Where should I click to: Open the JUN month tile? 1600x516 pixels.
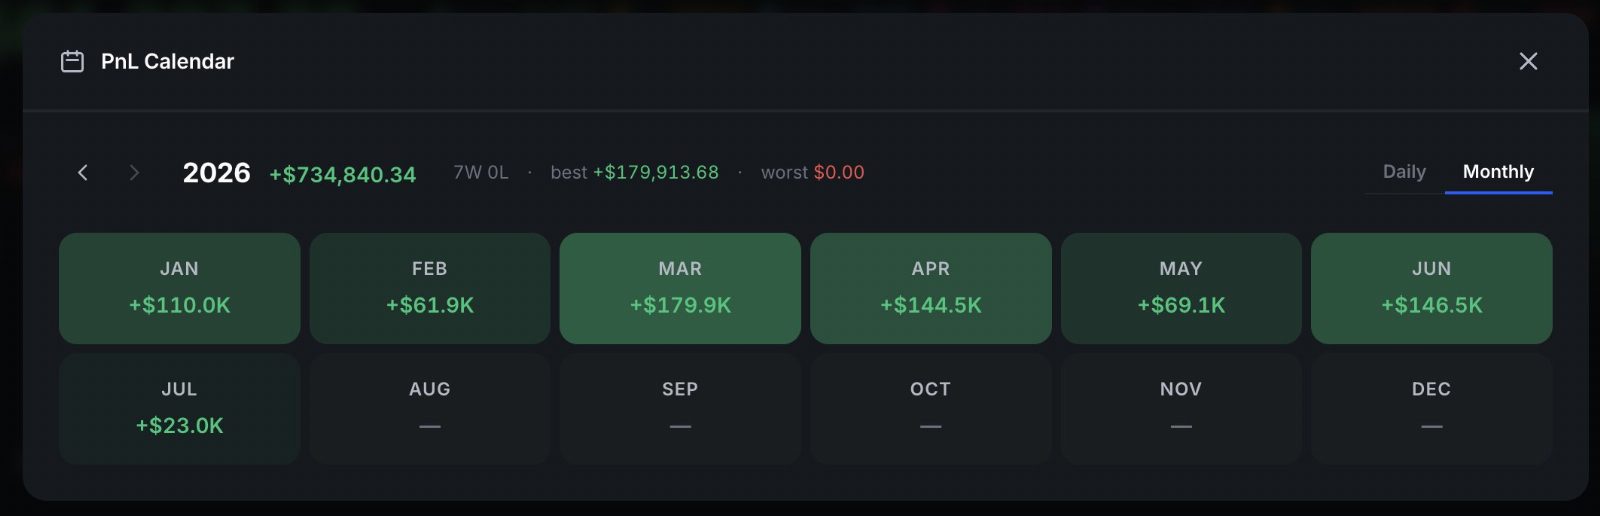[1432, 288]
